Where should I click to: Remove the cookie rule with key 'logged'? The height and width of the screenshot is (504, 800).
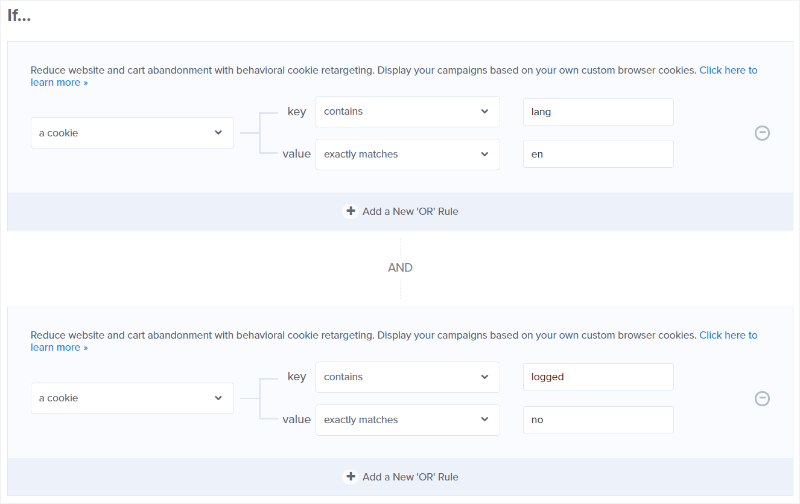tap(762, 398)
